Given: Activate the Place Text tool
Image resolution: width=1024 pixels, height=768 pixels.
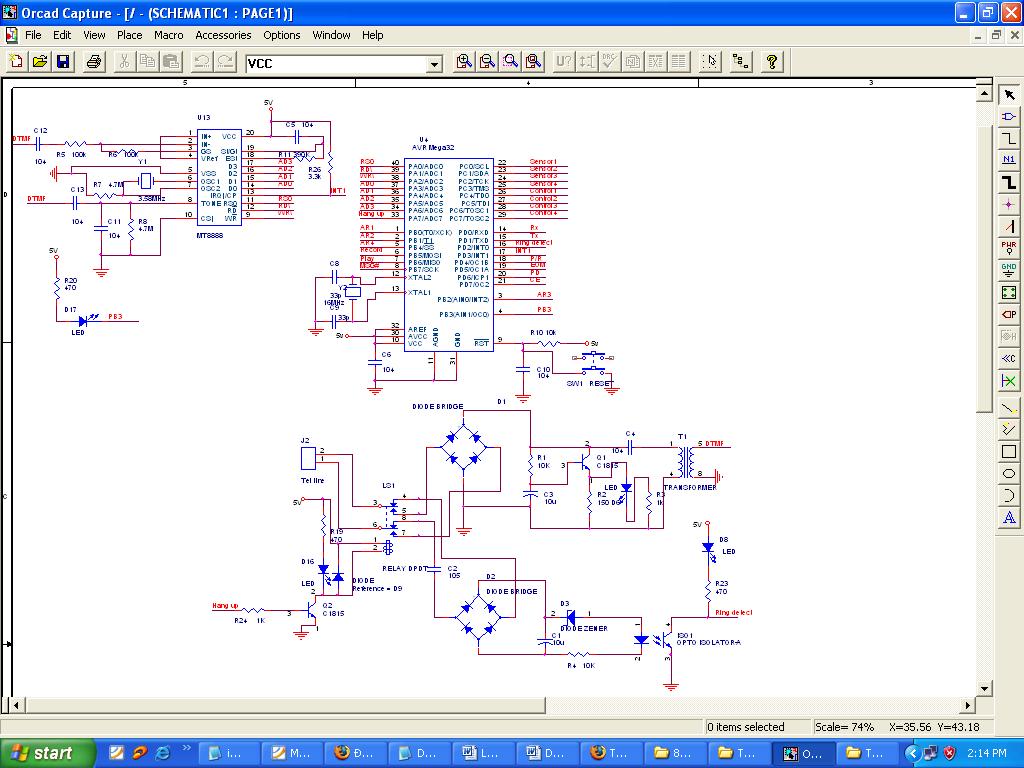Looking at the screenshot, I should point(1009,517).
